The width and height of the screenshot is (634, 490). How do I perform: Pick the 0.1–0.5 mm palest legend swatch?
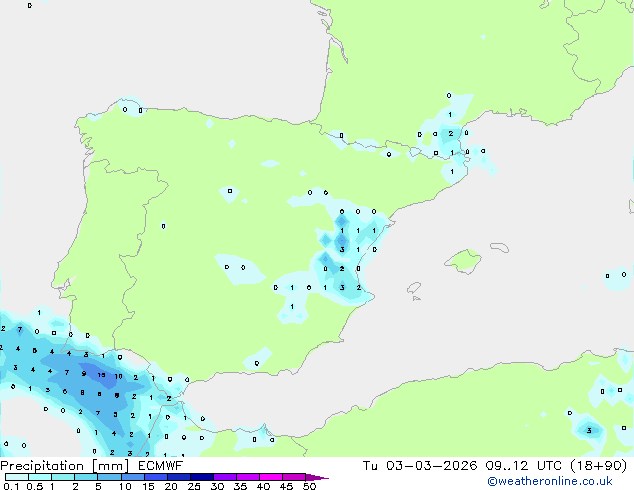(x=17, y=477)
